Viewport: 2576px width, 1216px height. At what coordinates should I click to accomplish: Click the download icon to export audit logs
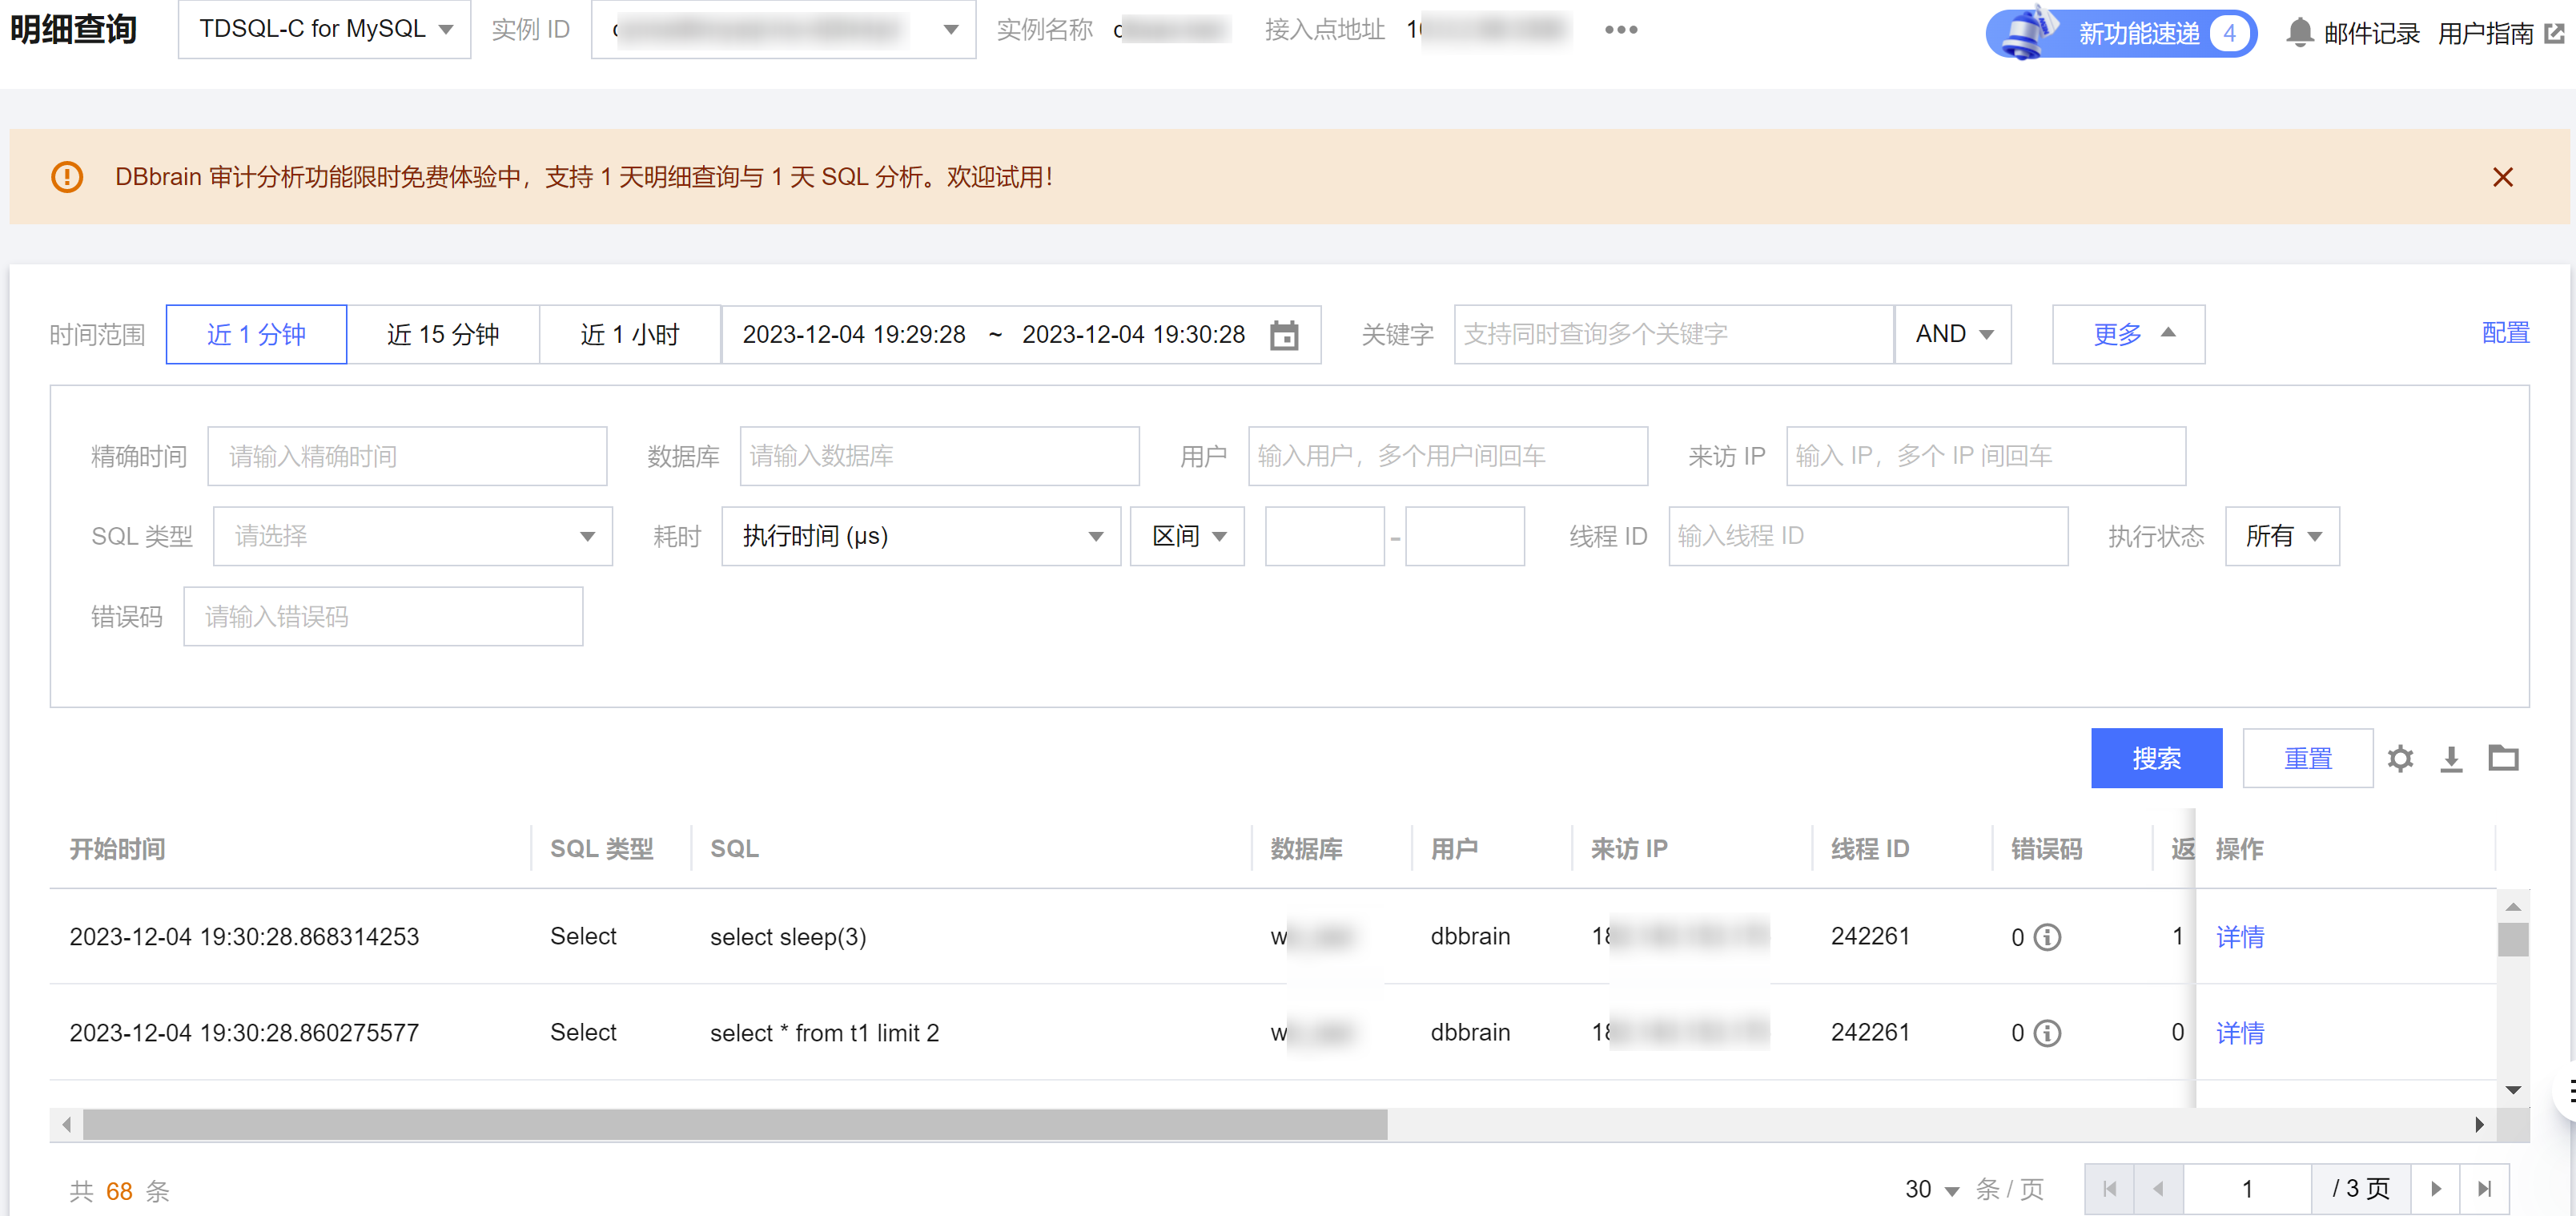click(2452, 758)
